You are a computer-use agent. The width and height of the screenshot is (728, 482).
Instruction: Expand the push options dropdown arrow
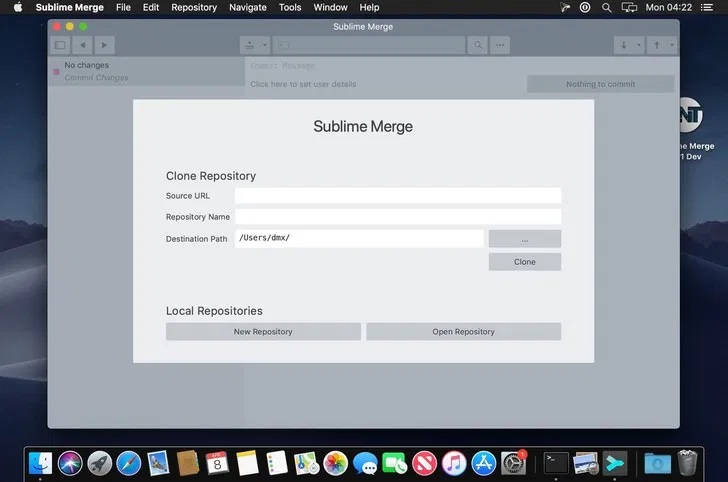point(671,45)
